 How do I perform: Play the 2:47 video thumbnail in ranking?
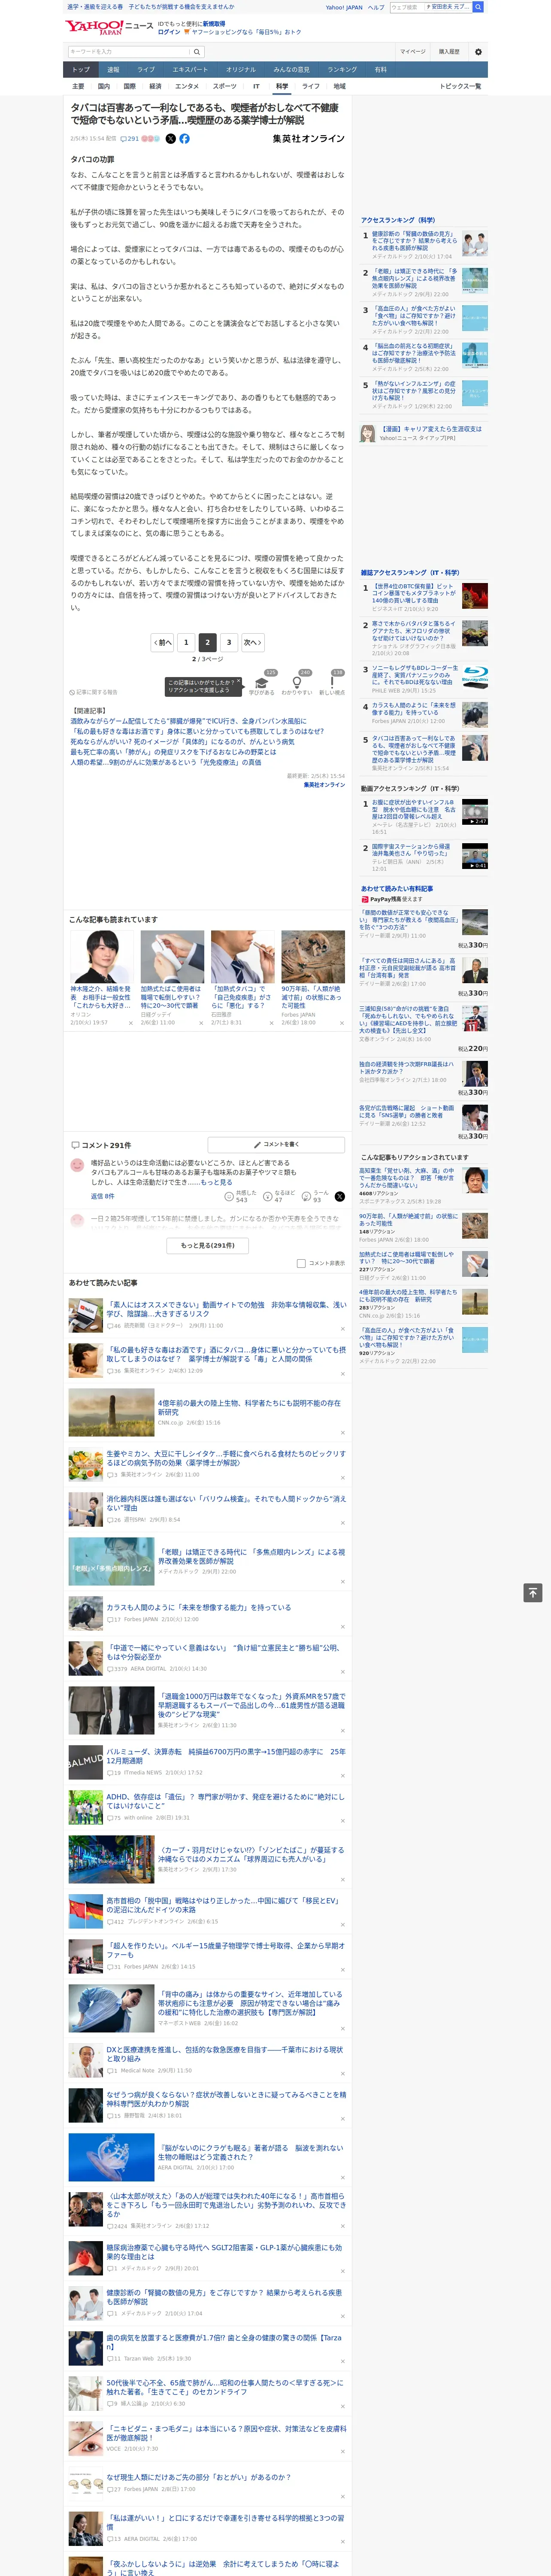[x=475, y=812]
